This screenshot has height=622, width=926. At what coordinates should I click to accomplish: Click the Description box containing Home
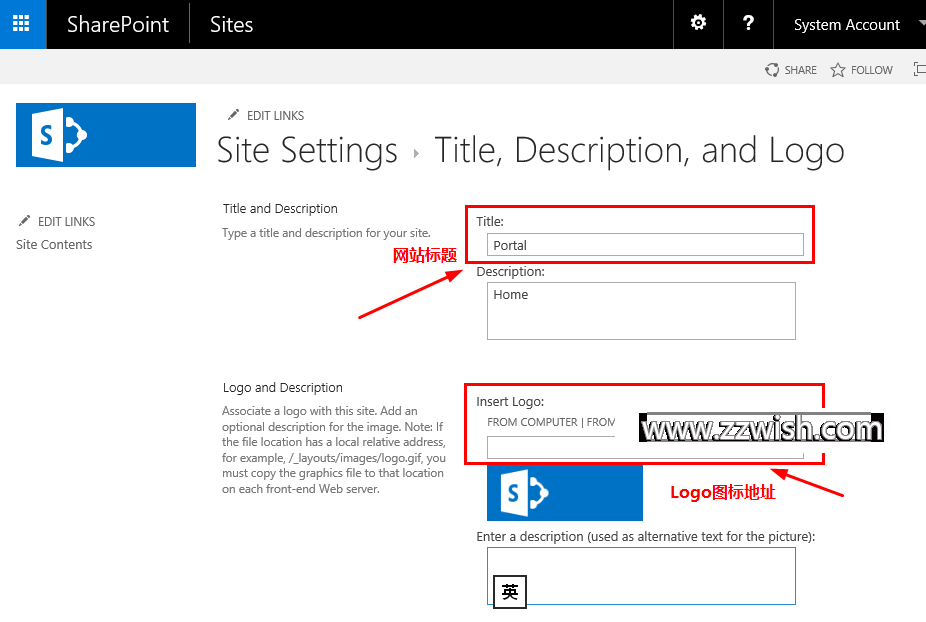(641, 311)
